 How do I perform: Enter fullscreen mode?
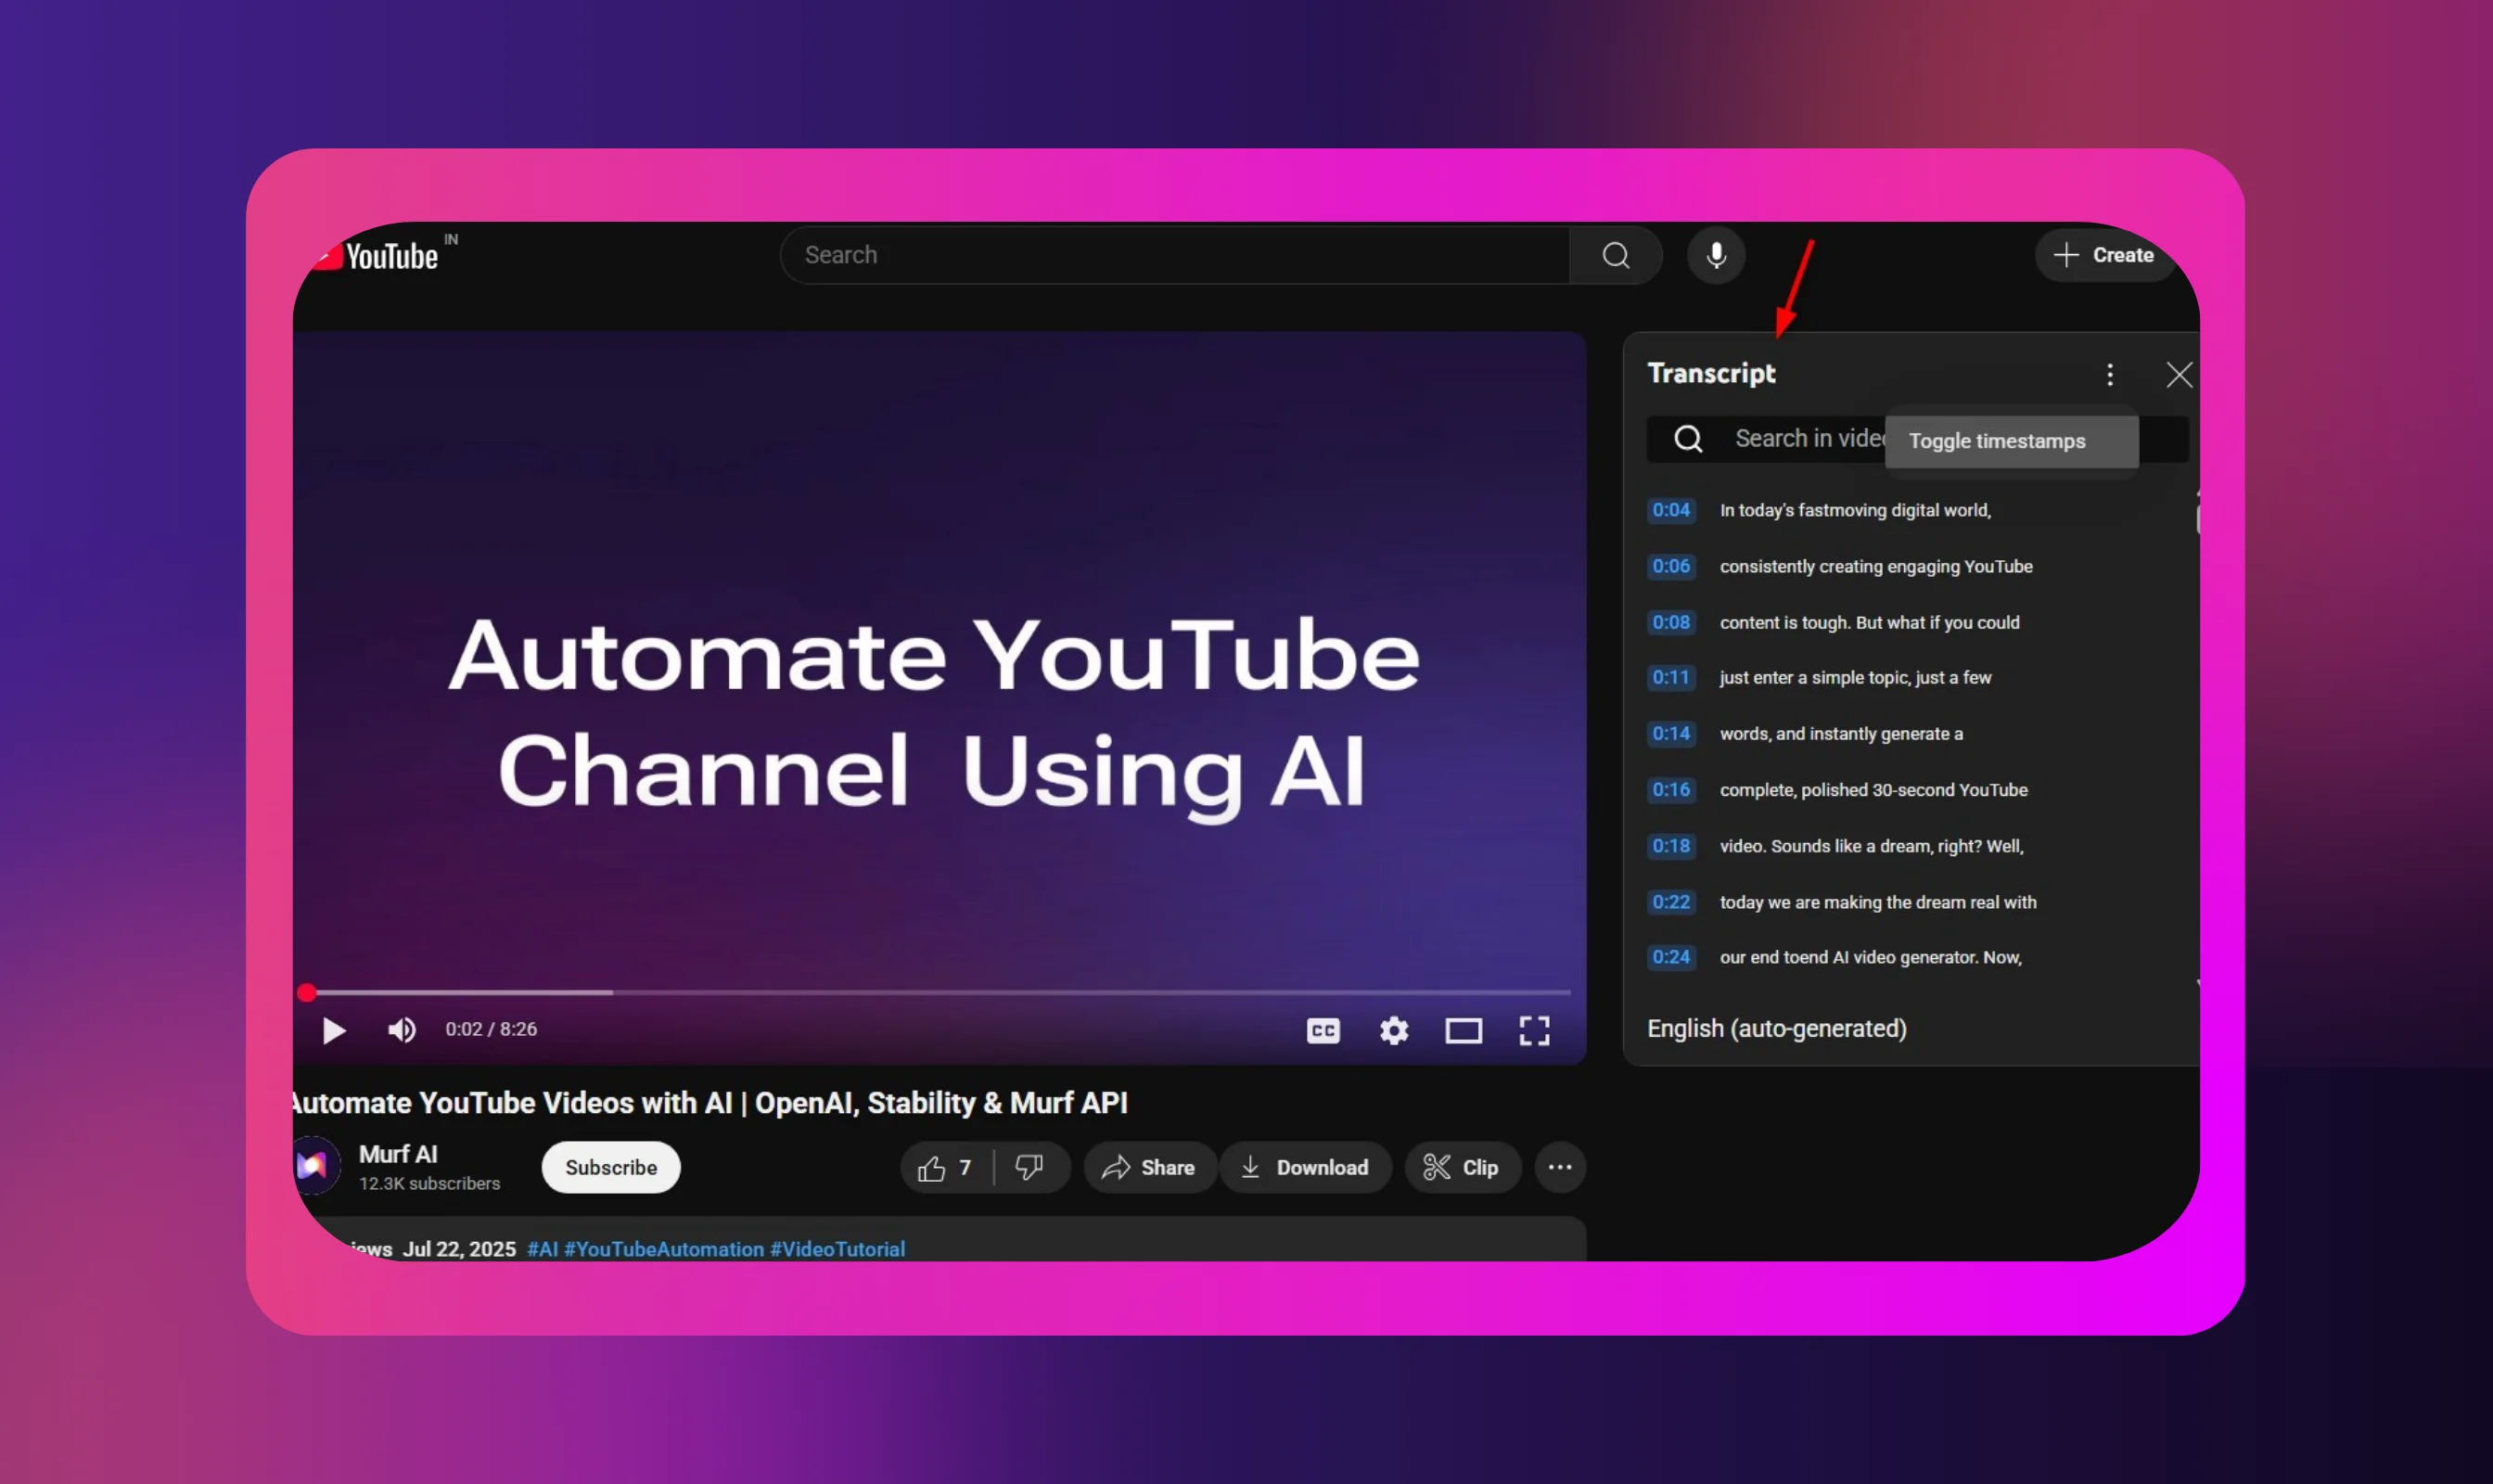click(1534, 1030)
